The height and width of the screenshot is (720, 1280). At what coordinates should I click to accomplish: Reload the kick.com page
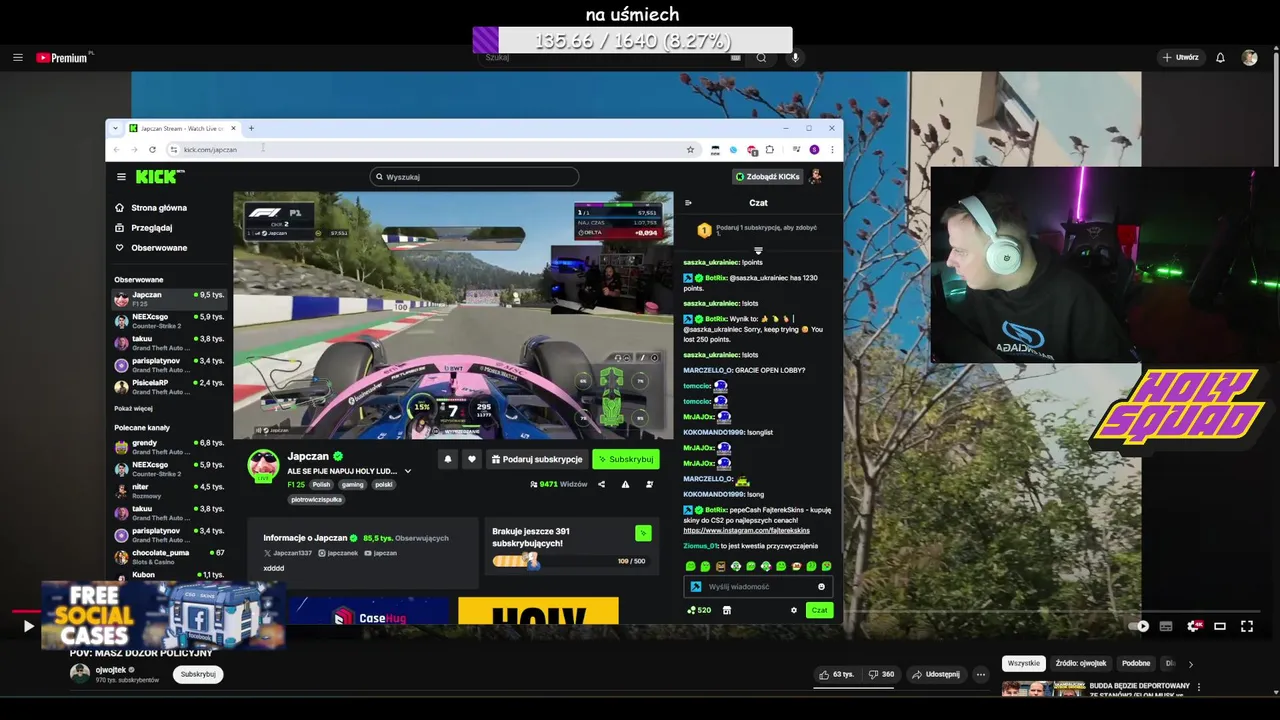pyautogui.click(x=152, y=149)
